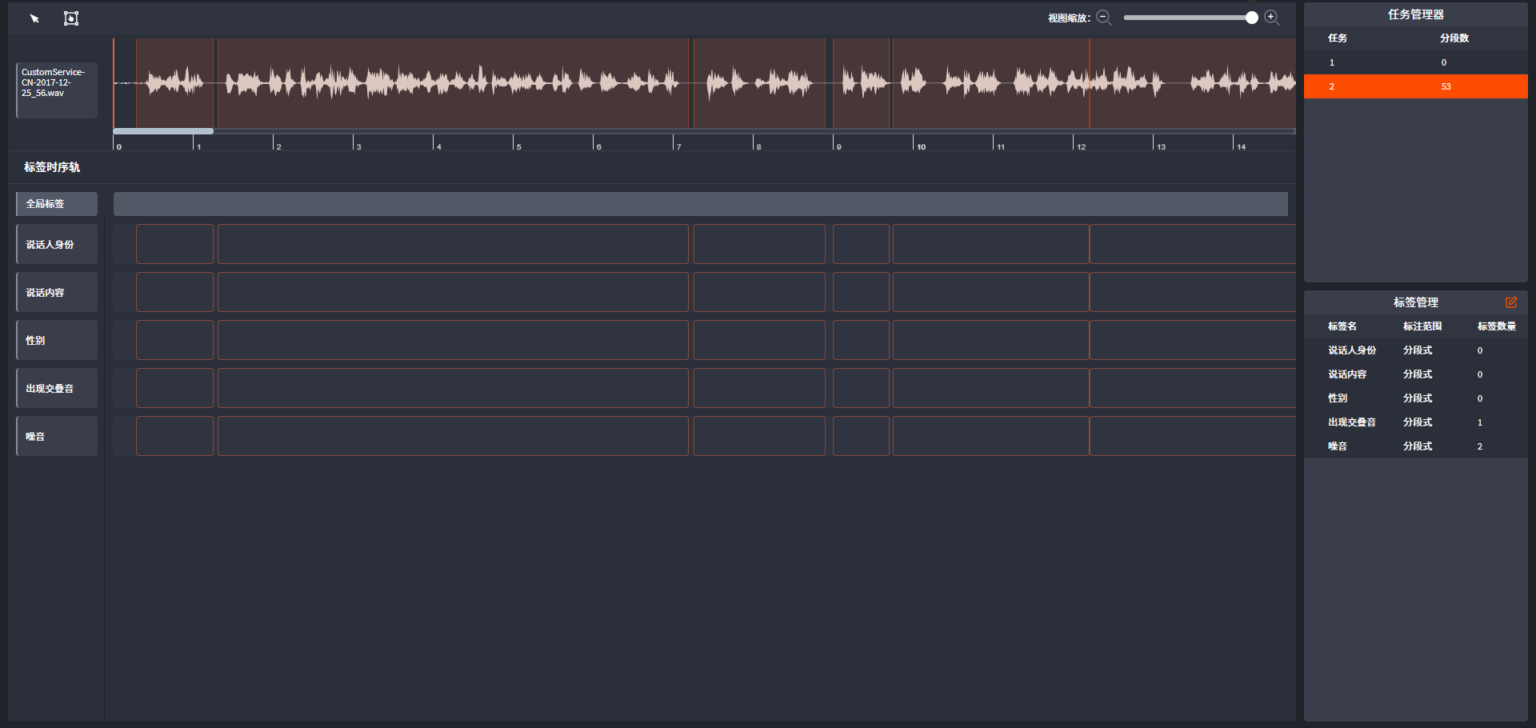Select task 2 row in task manager
This screenshot has width=1536, height=728.
1415,87
